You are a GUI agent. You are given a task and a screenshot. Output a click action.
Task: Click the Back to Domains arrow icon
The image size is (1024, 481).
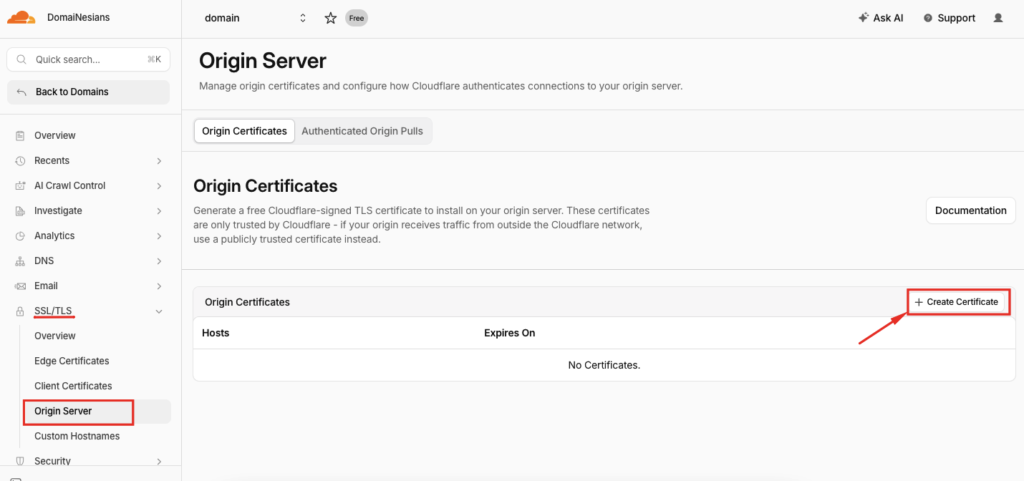click(x=22, y=92)
